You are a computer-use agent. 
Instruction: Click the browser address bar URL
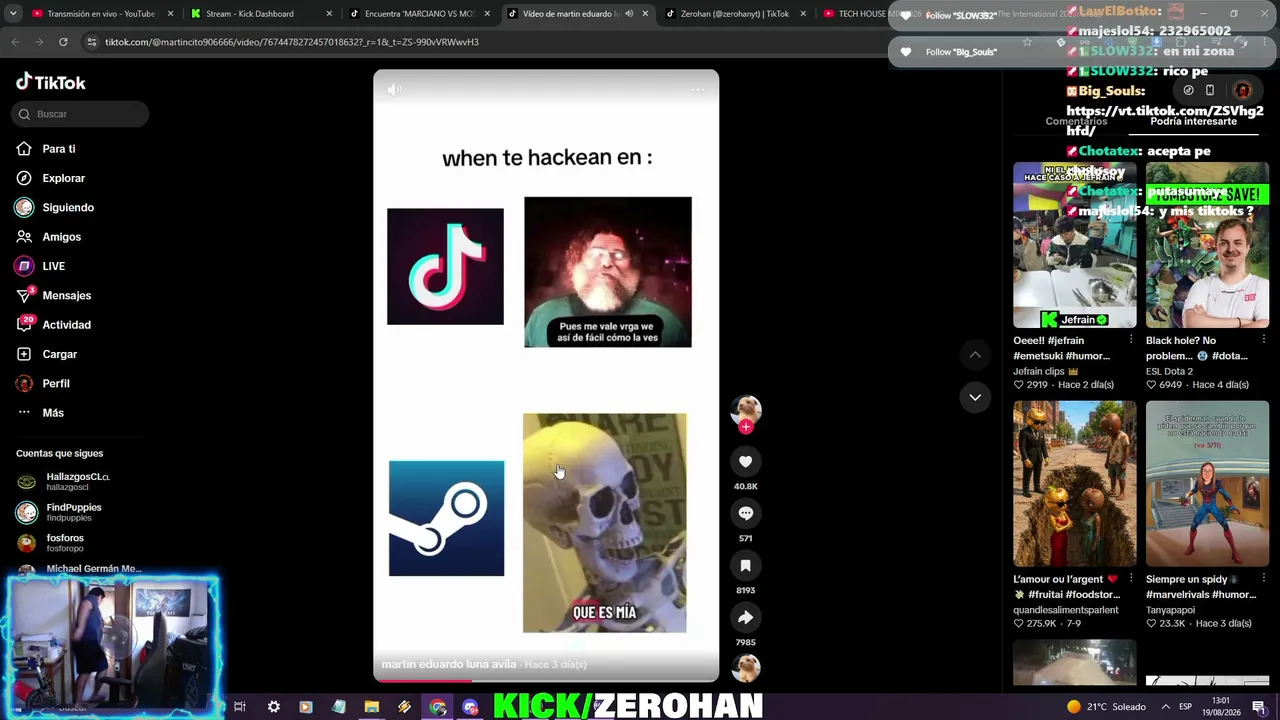291,42
